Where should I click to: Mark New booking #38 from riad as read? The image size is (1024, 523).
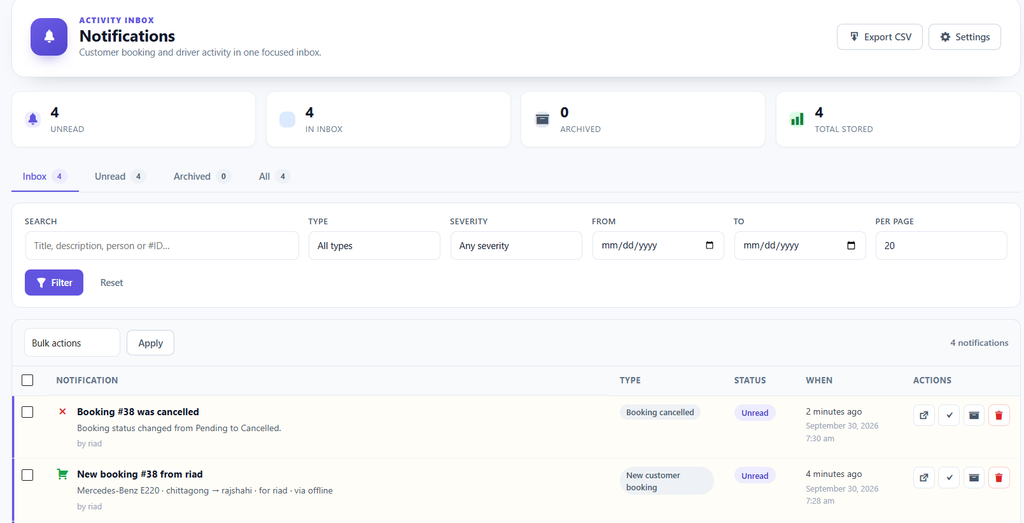pyautogui.click(x=949, y=477)
